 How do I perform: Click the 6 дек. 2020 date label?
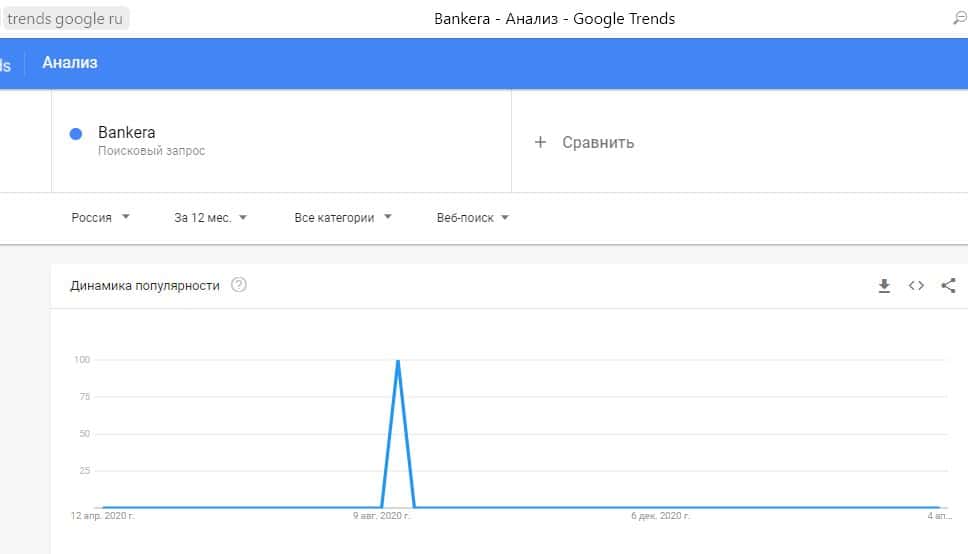click(x=660, y=516)
